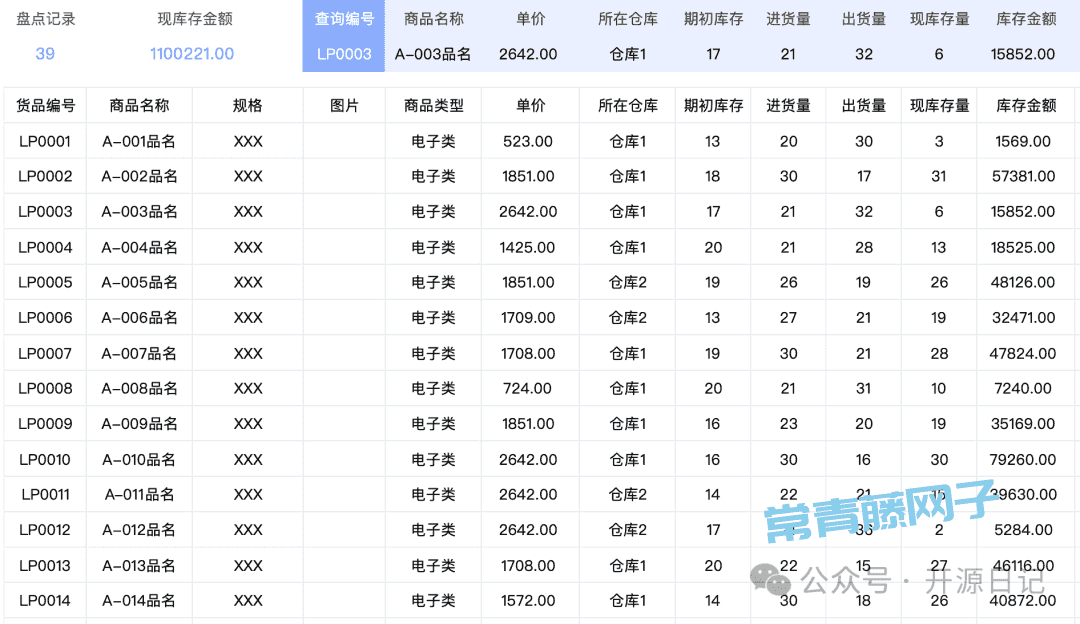Click cell LP0004 in item list

pyautogui.click(x=45, y=247)
